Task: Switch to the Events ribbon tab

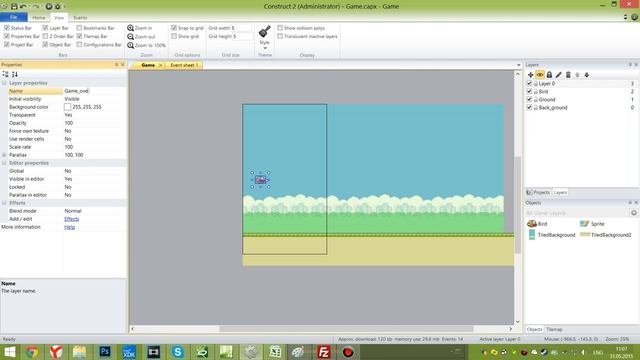Action: click(80, 18)
